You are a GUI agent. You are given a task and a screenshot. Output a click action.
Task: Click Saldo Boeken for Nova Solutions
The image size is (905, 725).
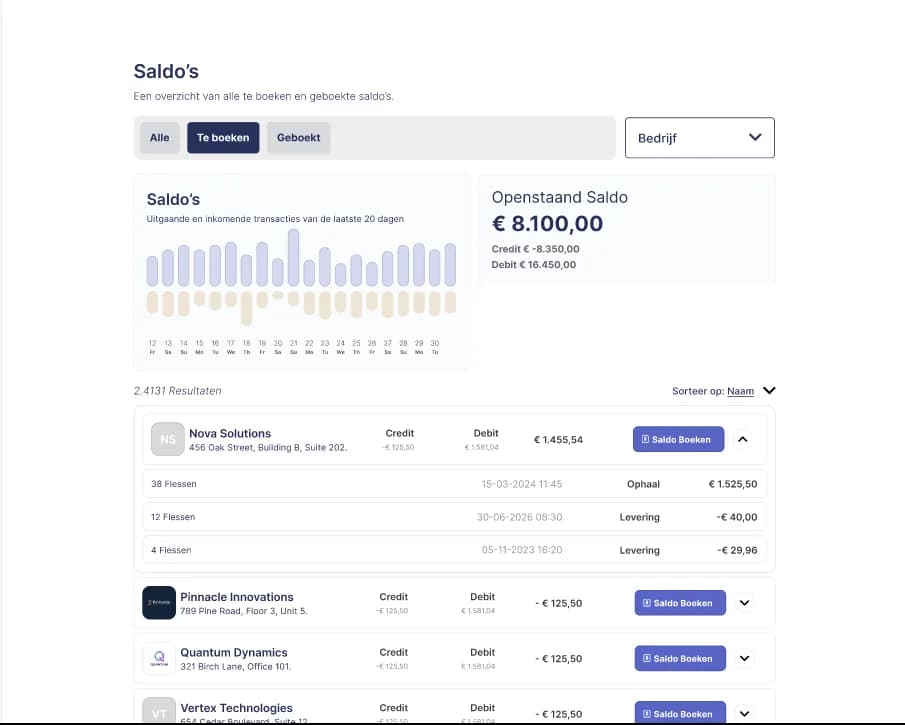(x=678, y=439)
